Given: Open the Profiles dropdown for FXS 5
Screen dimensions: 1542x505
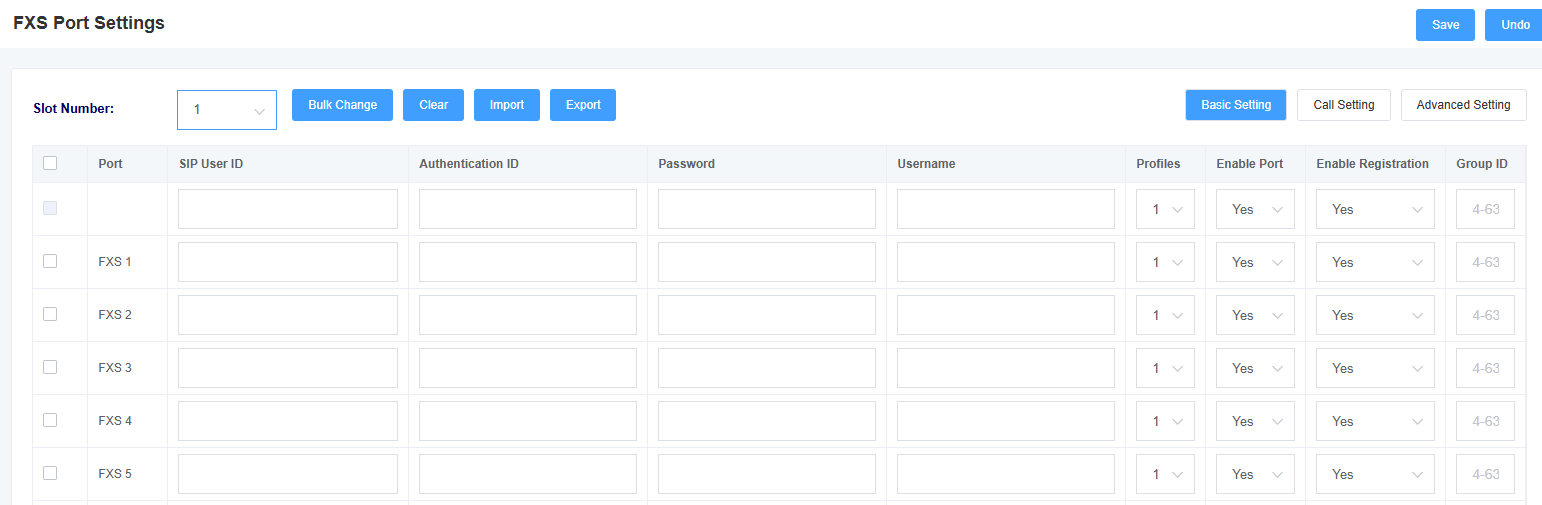Looking at the screenshot, I should click(x=1165, y=474).
